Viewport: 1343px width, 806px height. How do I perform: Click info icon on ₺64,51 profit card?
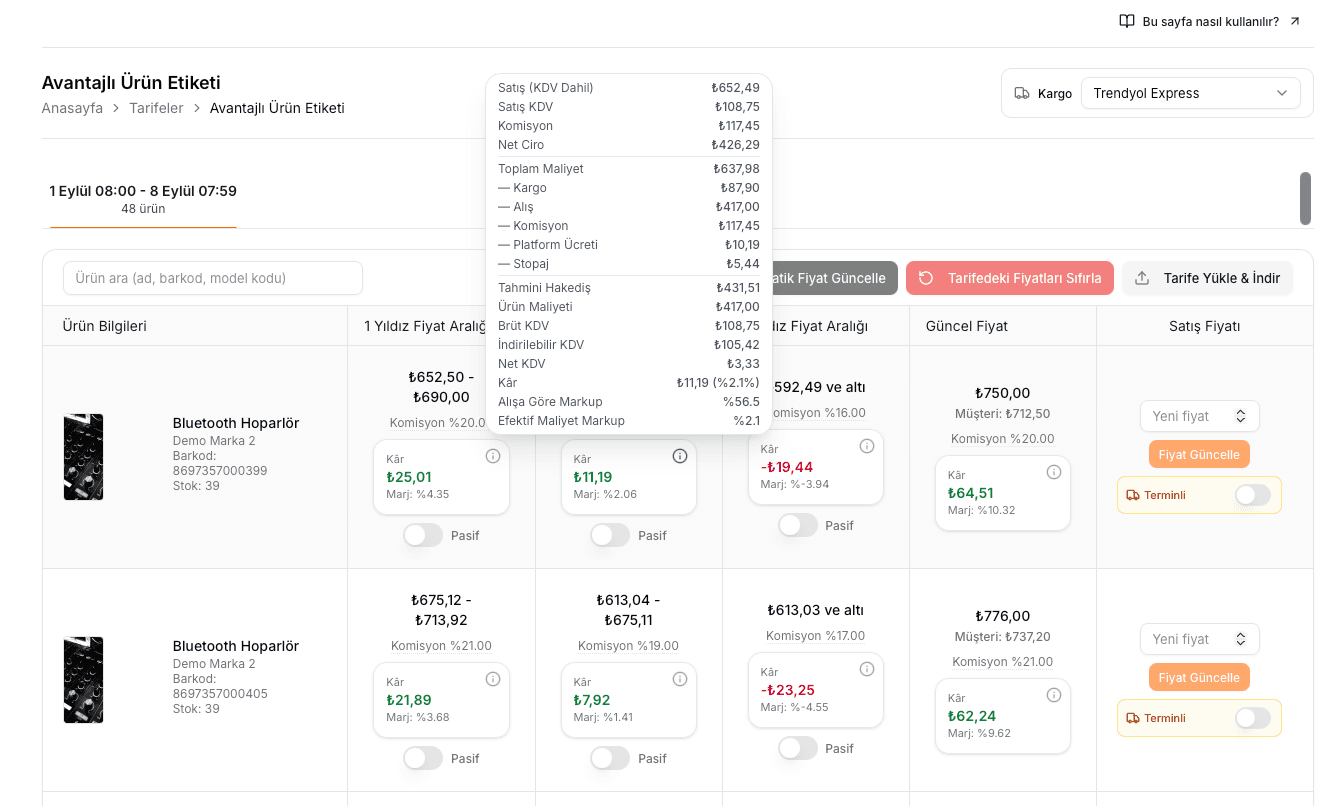1054,472
